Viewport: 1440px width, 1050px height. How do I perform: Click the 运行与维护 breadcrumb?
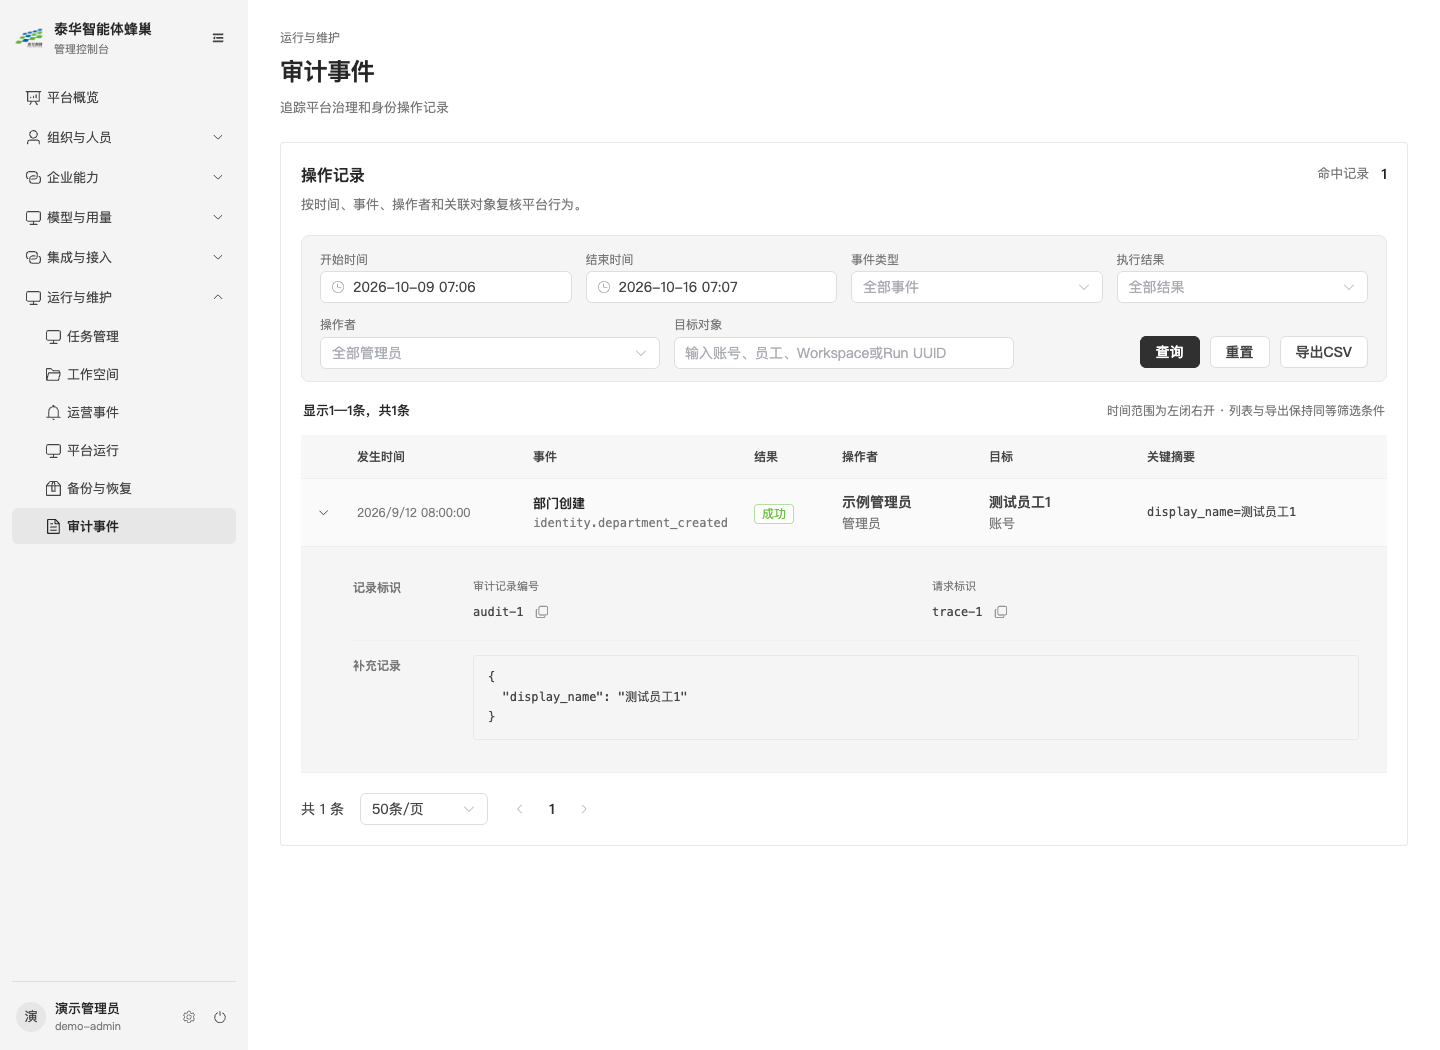pyautogui.click(x=310, y=38)
